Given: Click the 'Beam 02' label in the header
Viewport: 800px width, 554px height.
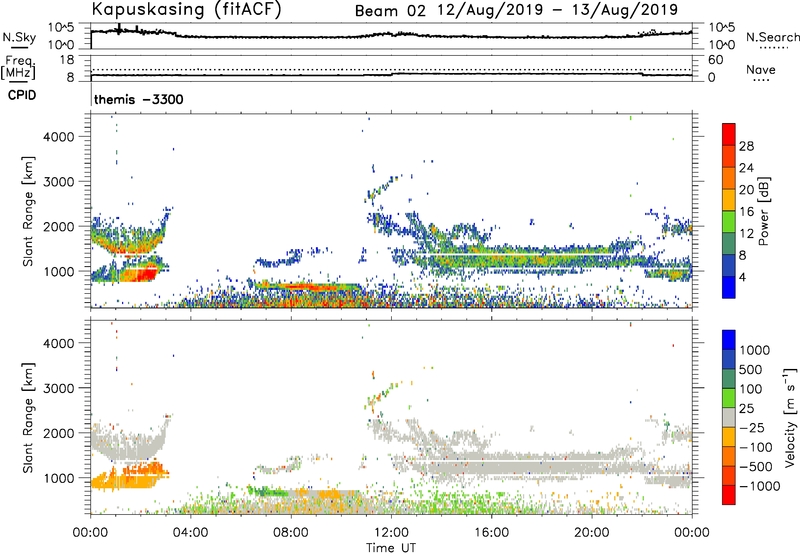Looking at the screenshot, I should tap(390, 11).
